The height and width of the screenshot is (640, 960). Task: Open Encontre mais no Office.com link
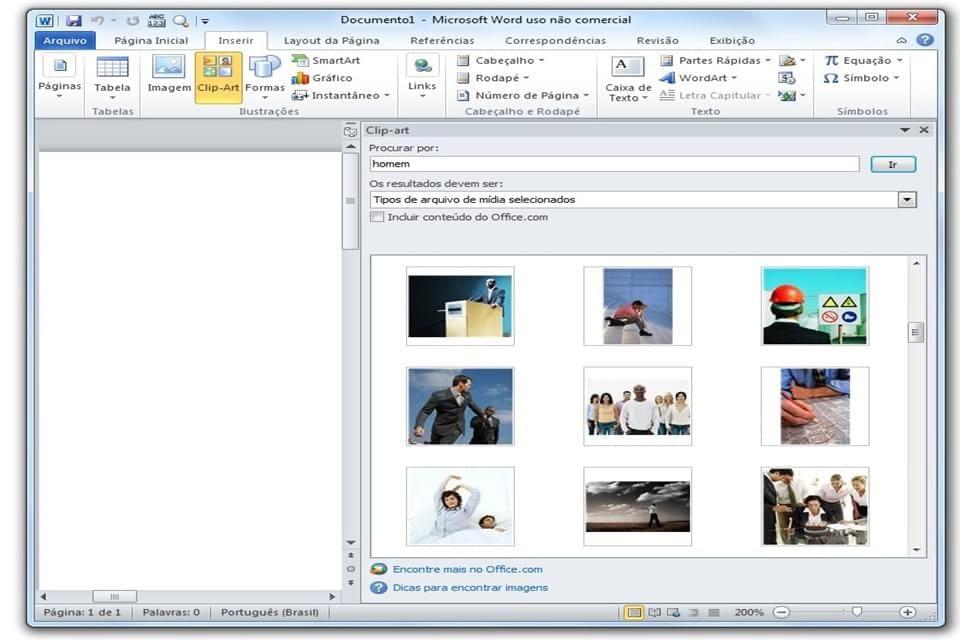(x=468, y=569)
